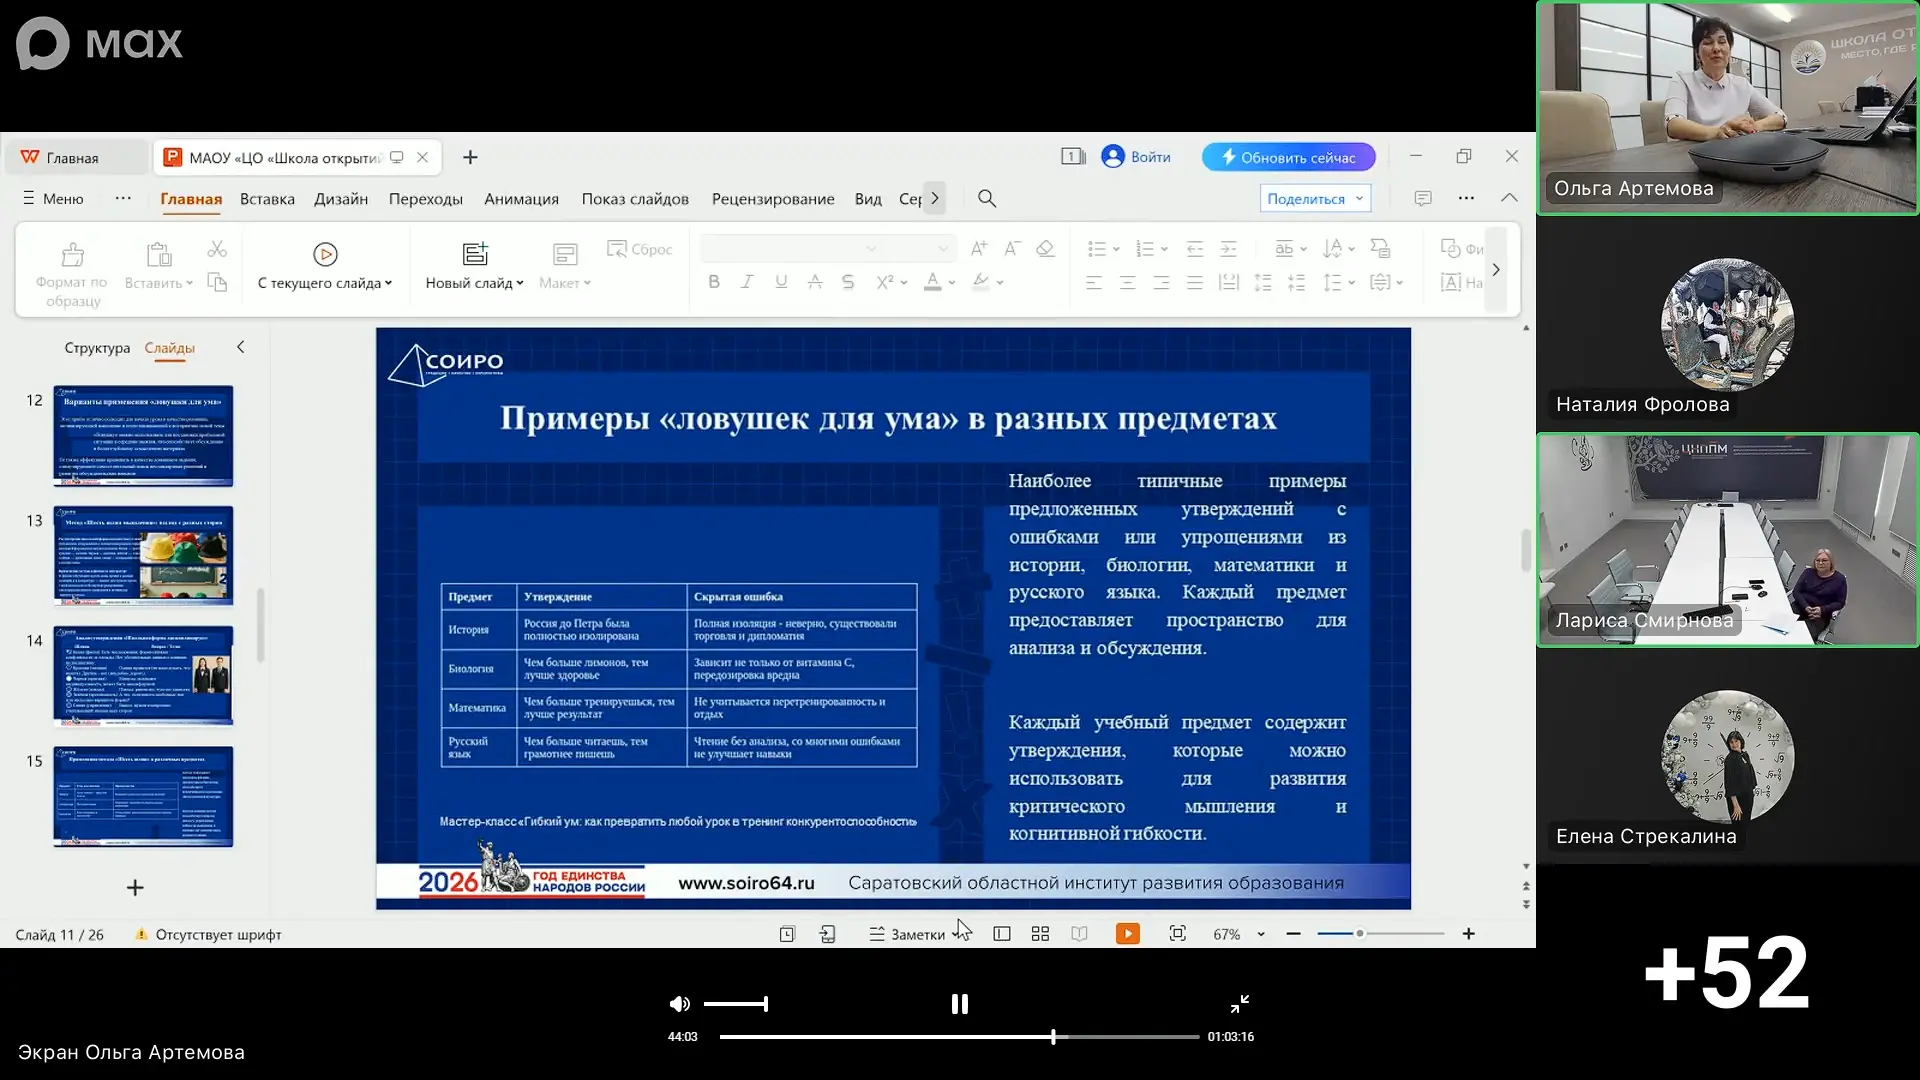The image size is (1920, 1080).
Task: Open the comments icon
Action: coord(1423,198)
